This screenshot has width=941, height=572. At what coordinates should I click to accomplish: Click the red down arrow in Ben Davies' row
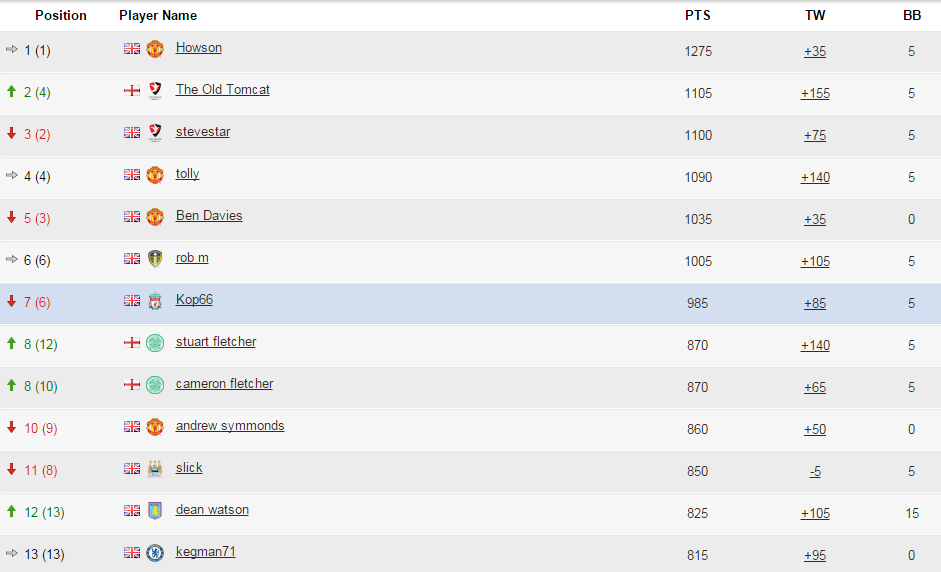[x=12, y=218]
